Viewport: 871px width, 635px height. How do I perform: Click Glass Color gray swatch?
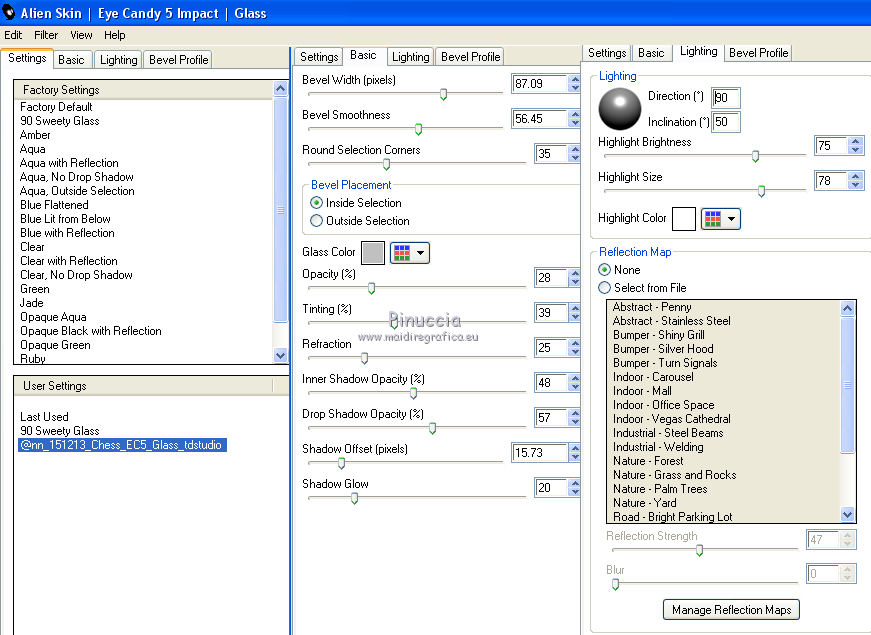pyautogui.click(x=373, y=253)
